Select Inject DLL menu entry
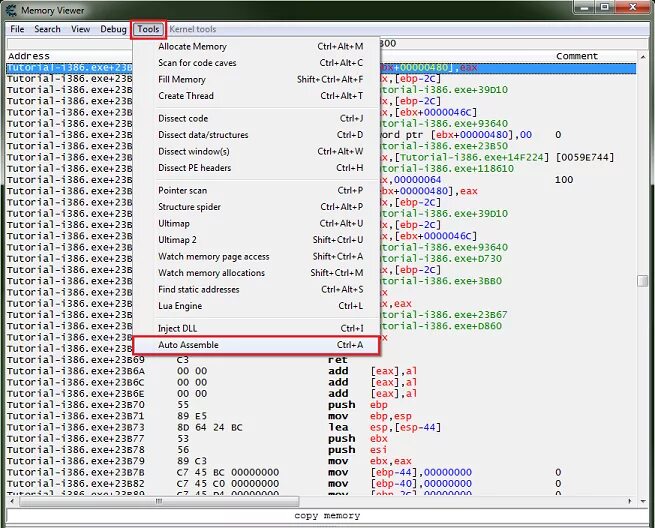This screenshot has height=528, width=655. pos(256,328)
